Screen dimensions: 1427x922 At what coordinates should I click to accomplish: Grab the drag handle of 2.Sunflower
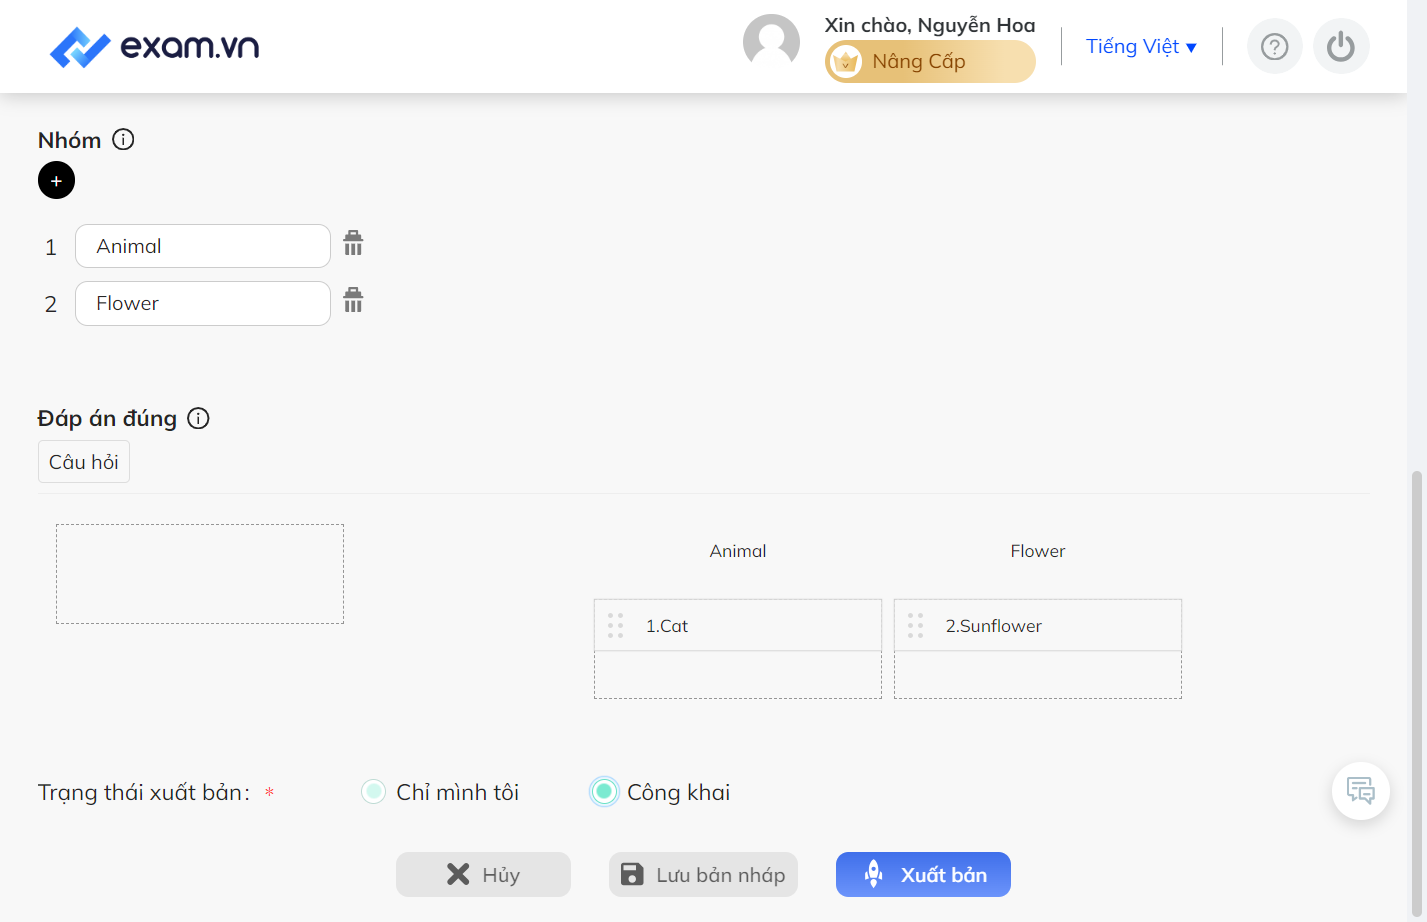point(915,626)
